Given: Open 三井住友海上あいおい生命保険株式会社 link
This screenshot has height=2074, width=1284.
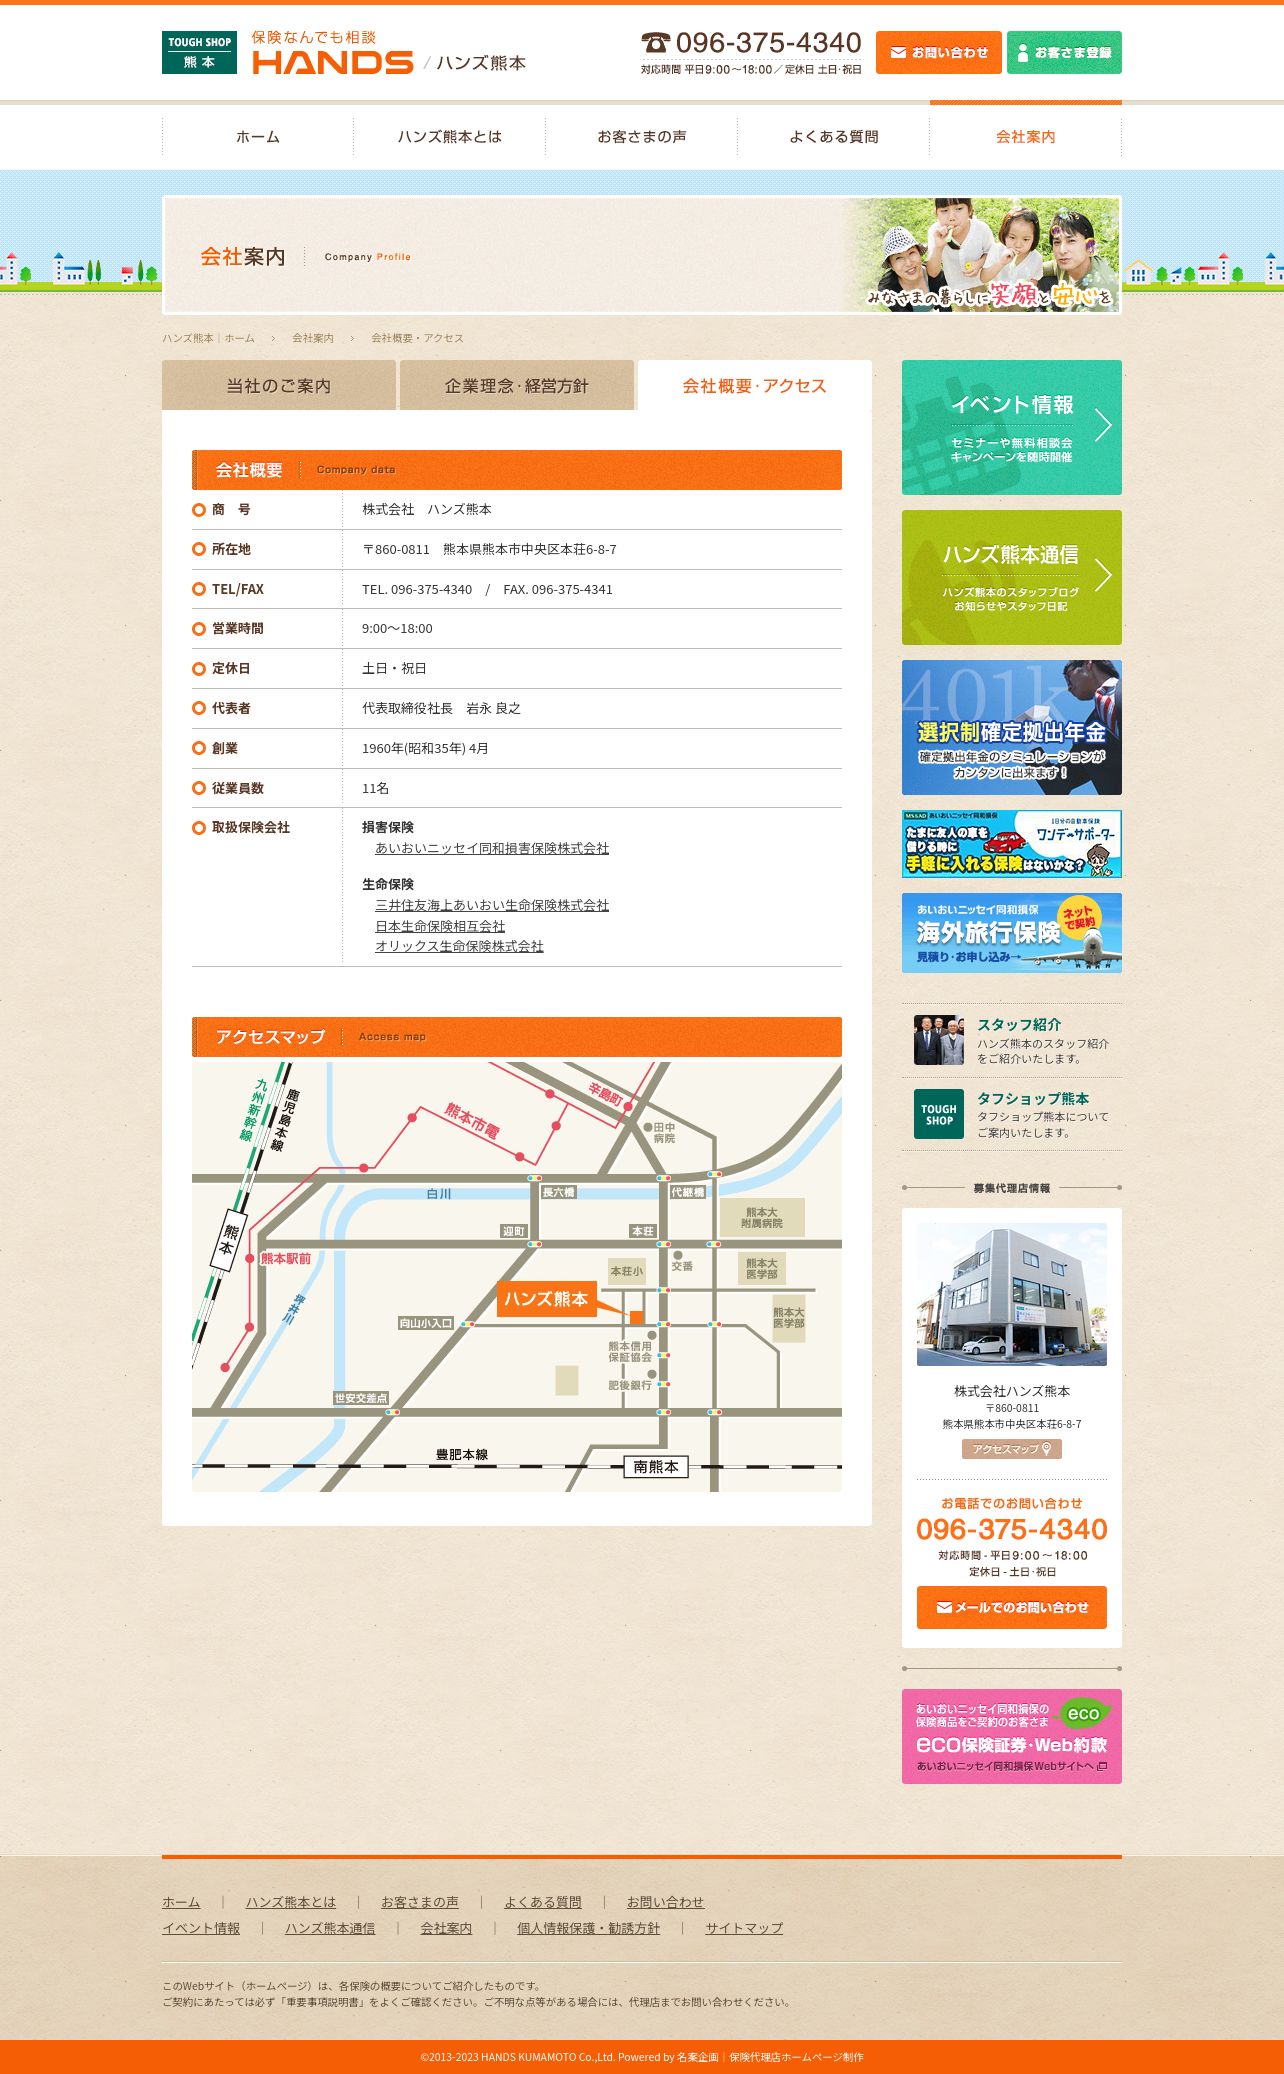Looking at the screenshot, I should 492,905.
